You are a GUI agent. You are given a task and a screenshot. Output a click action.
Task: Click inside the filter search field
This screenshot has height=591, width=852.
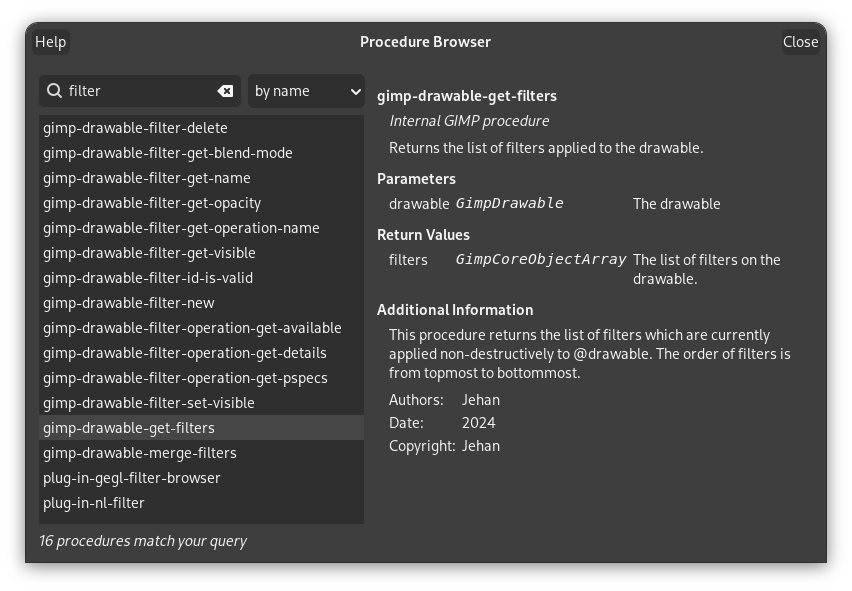(140, 91)
